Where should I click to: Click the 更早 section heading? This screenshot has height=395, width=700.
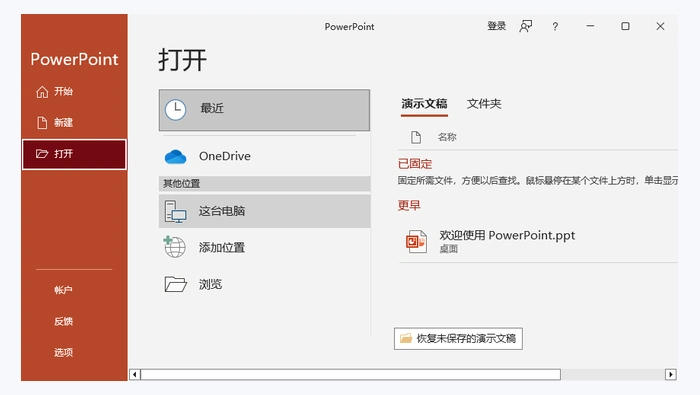coord(409,205)
